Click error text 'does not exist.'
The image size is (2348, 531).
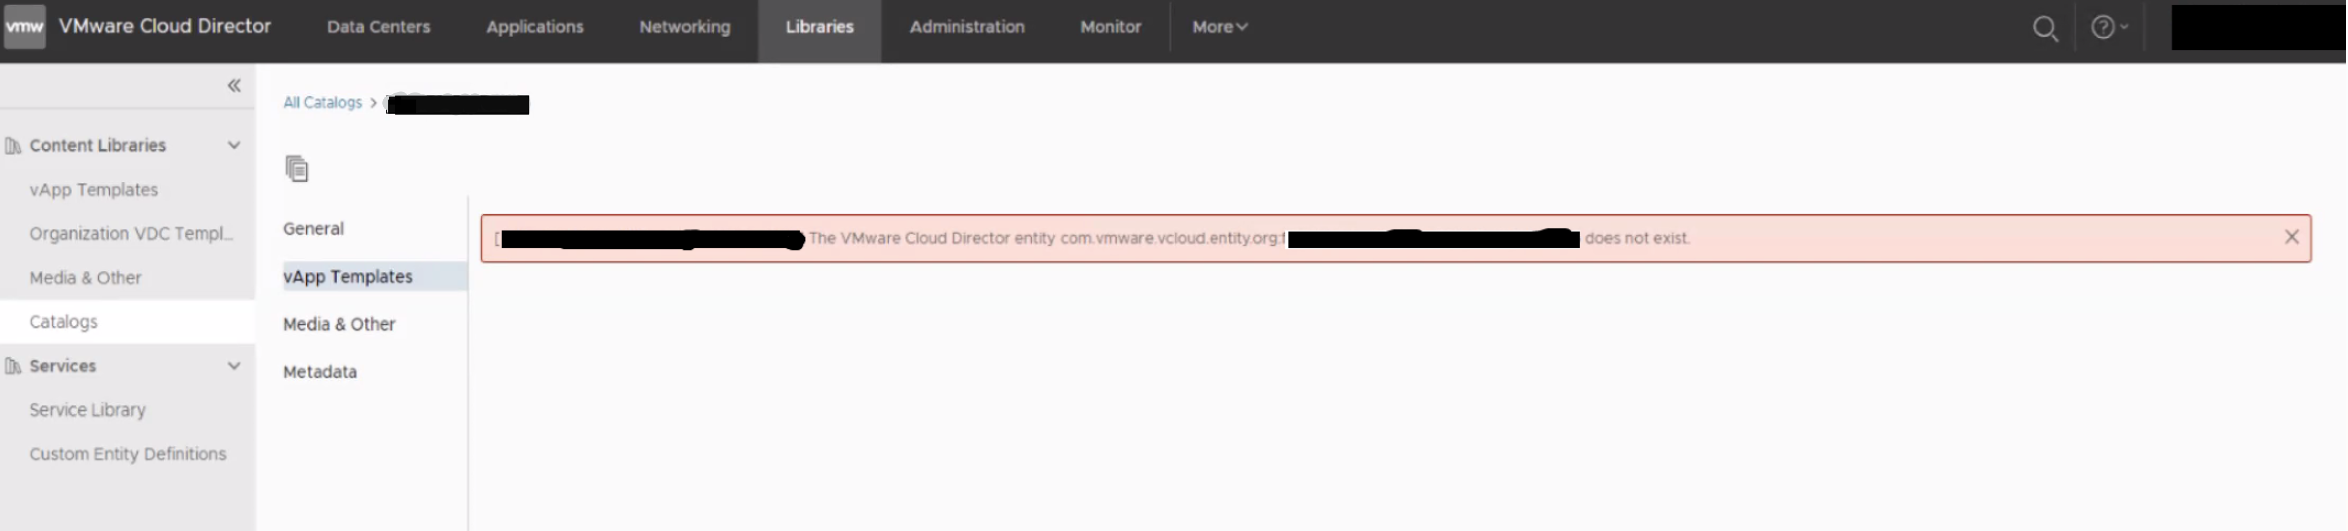pos(1637,238)
